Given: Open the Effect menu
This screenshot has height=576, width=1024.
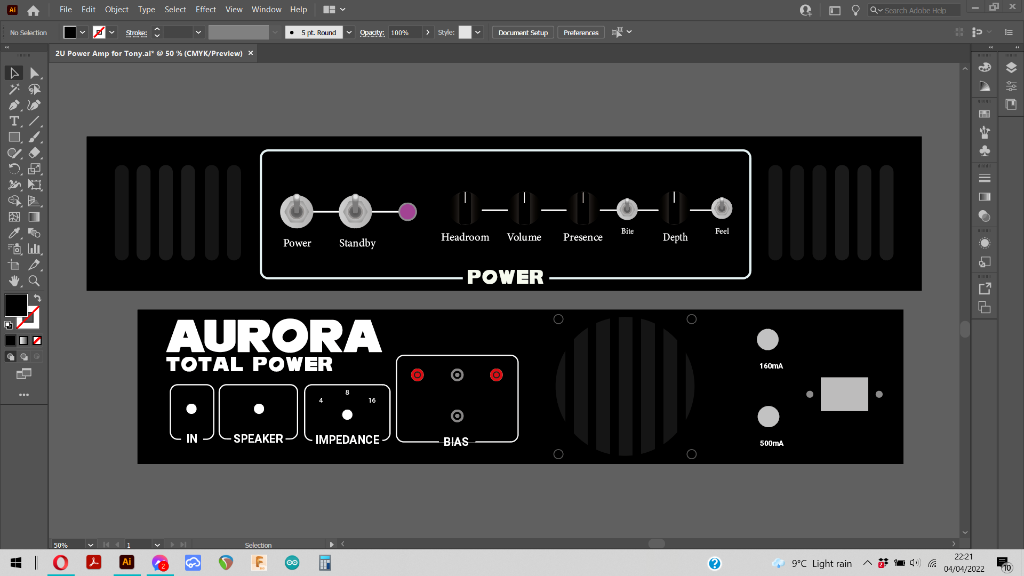Looking at the screenshot, I should point(205,9).
